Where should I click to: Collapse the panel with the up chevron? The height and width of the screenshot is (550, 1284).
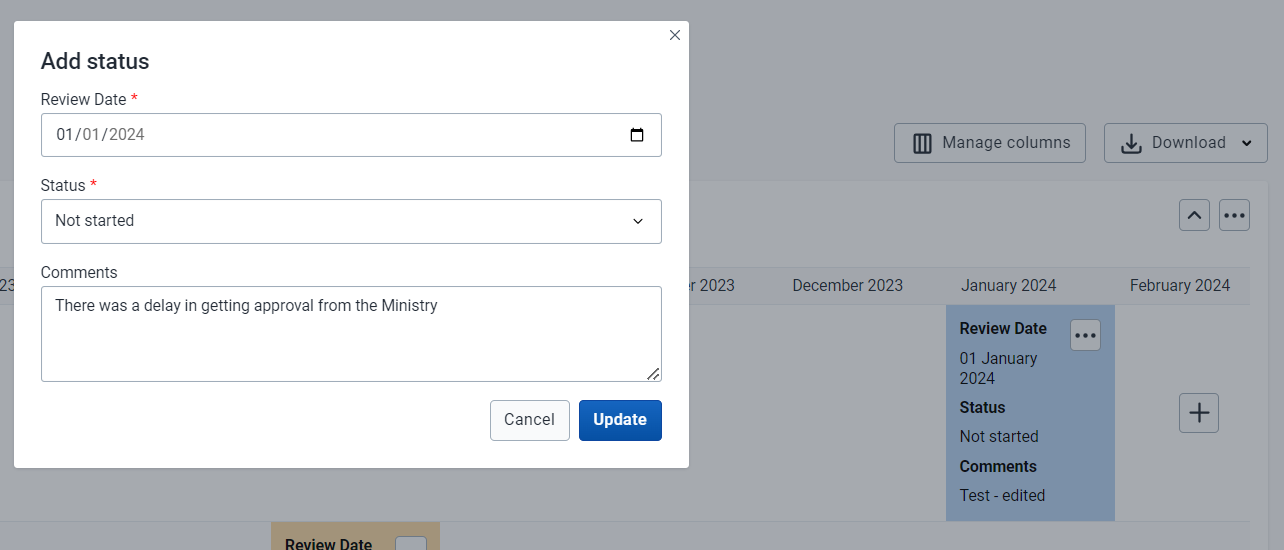(1194, 215)
